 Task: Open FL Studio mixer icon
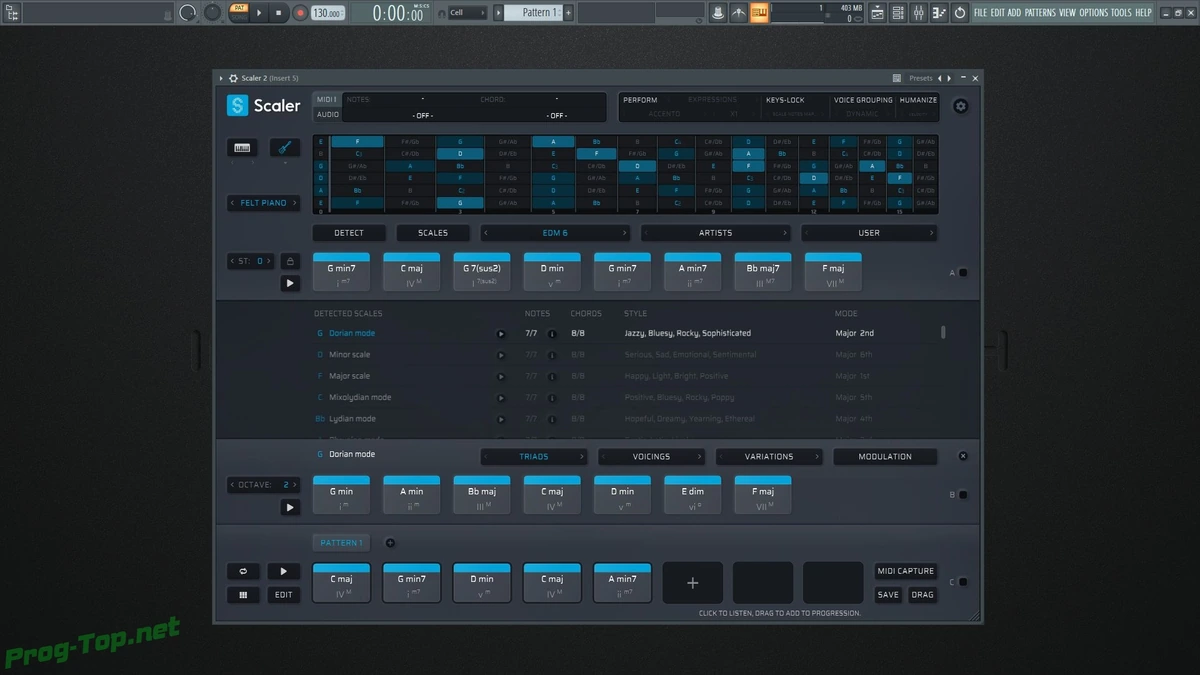(x=919, y=13)
